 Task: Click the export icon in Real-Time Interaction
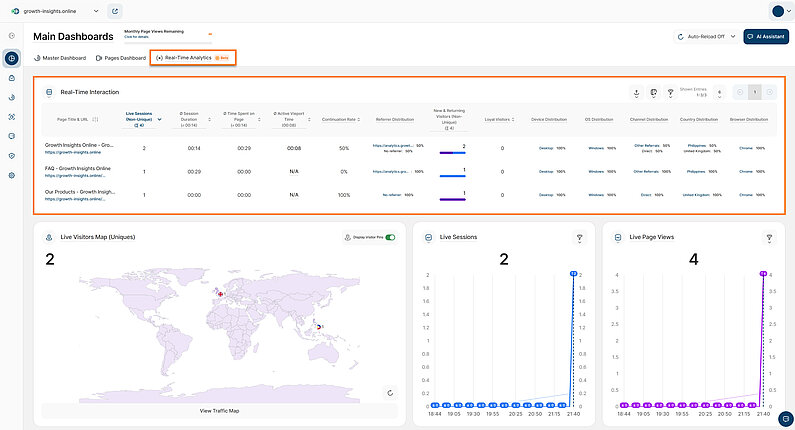click(636, 92)
